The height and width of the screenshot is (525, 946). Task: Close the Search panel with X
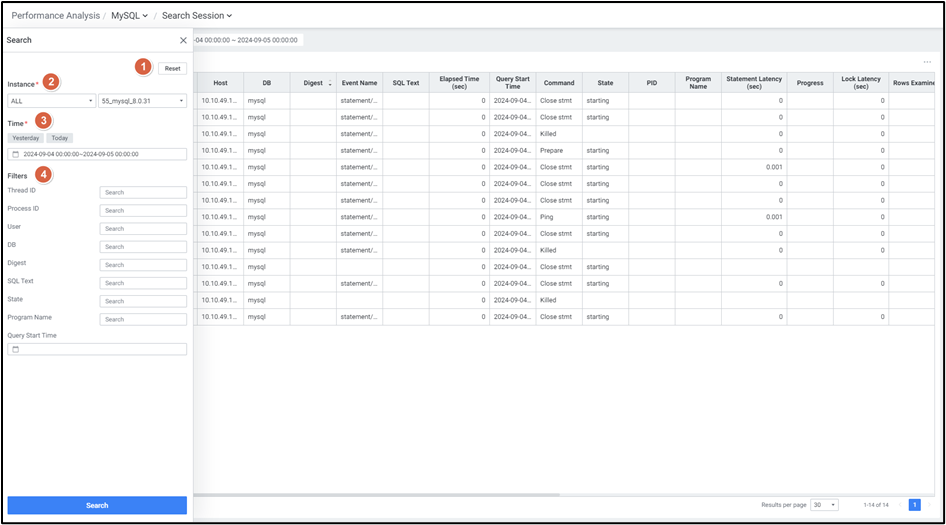coord(183,41)
